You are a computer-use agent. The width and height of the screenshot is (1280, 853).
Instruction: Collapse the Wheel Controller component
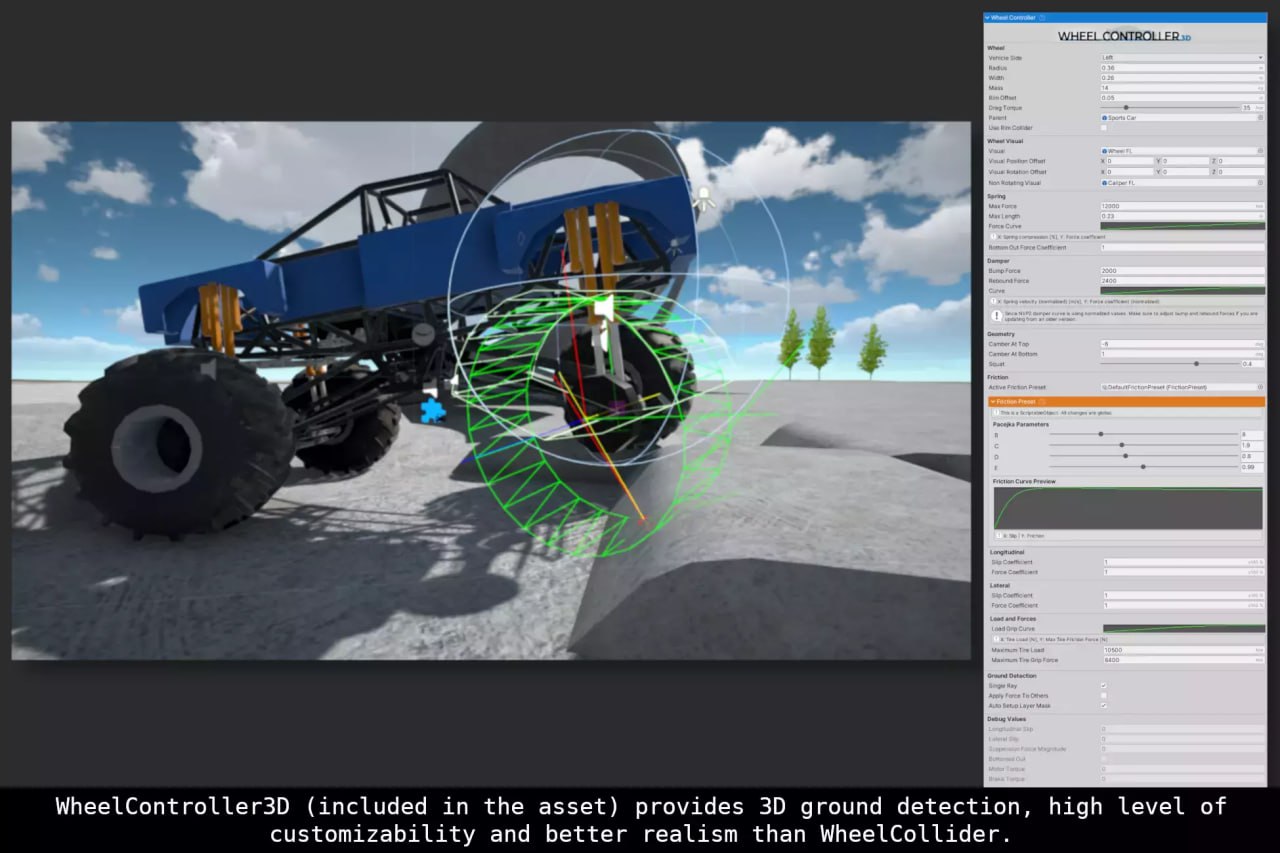[x=990, y=17]
